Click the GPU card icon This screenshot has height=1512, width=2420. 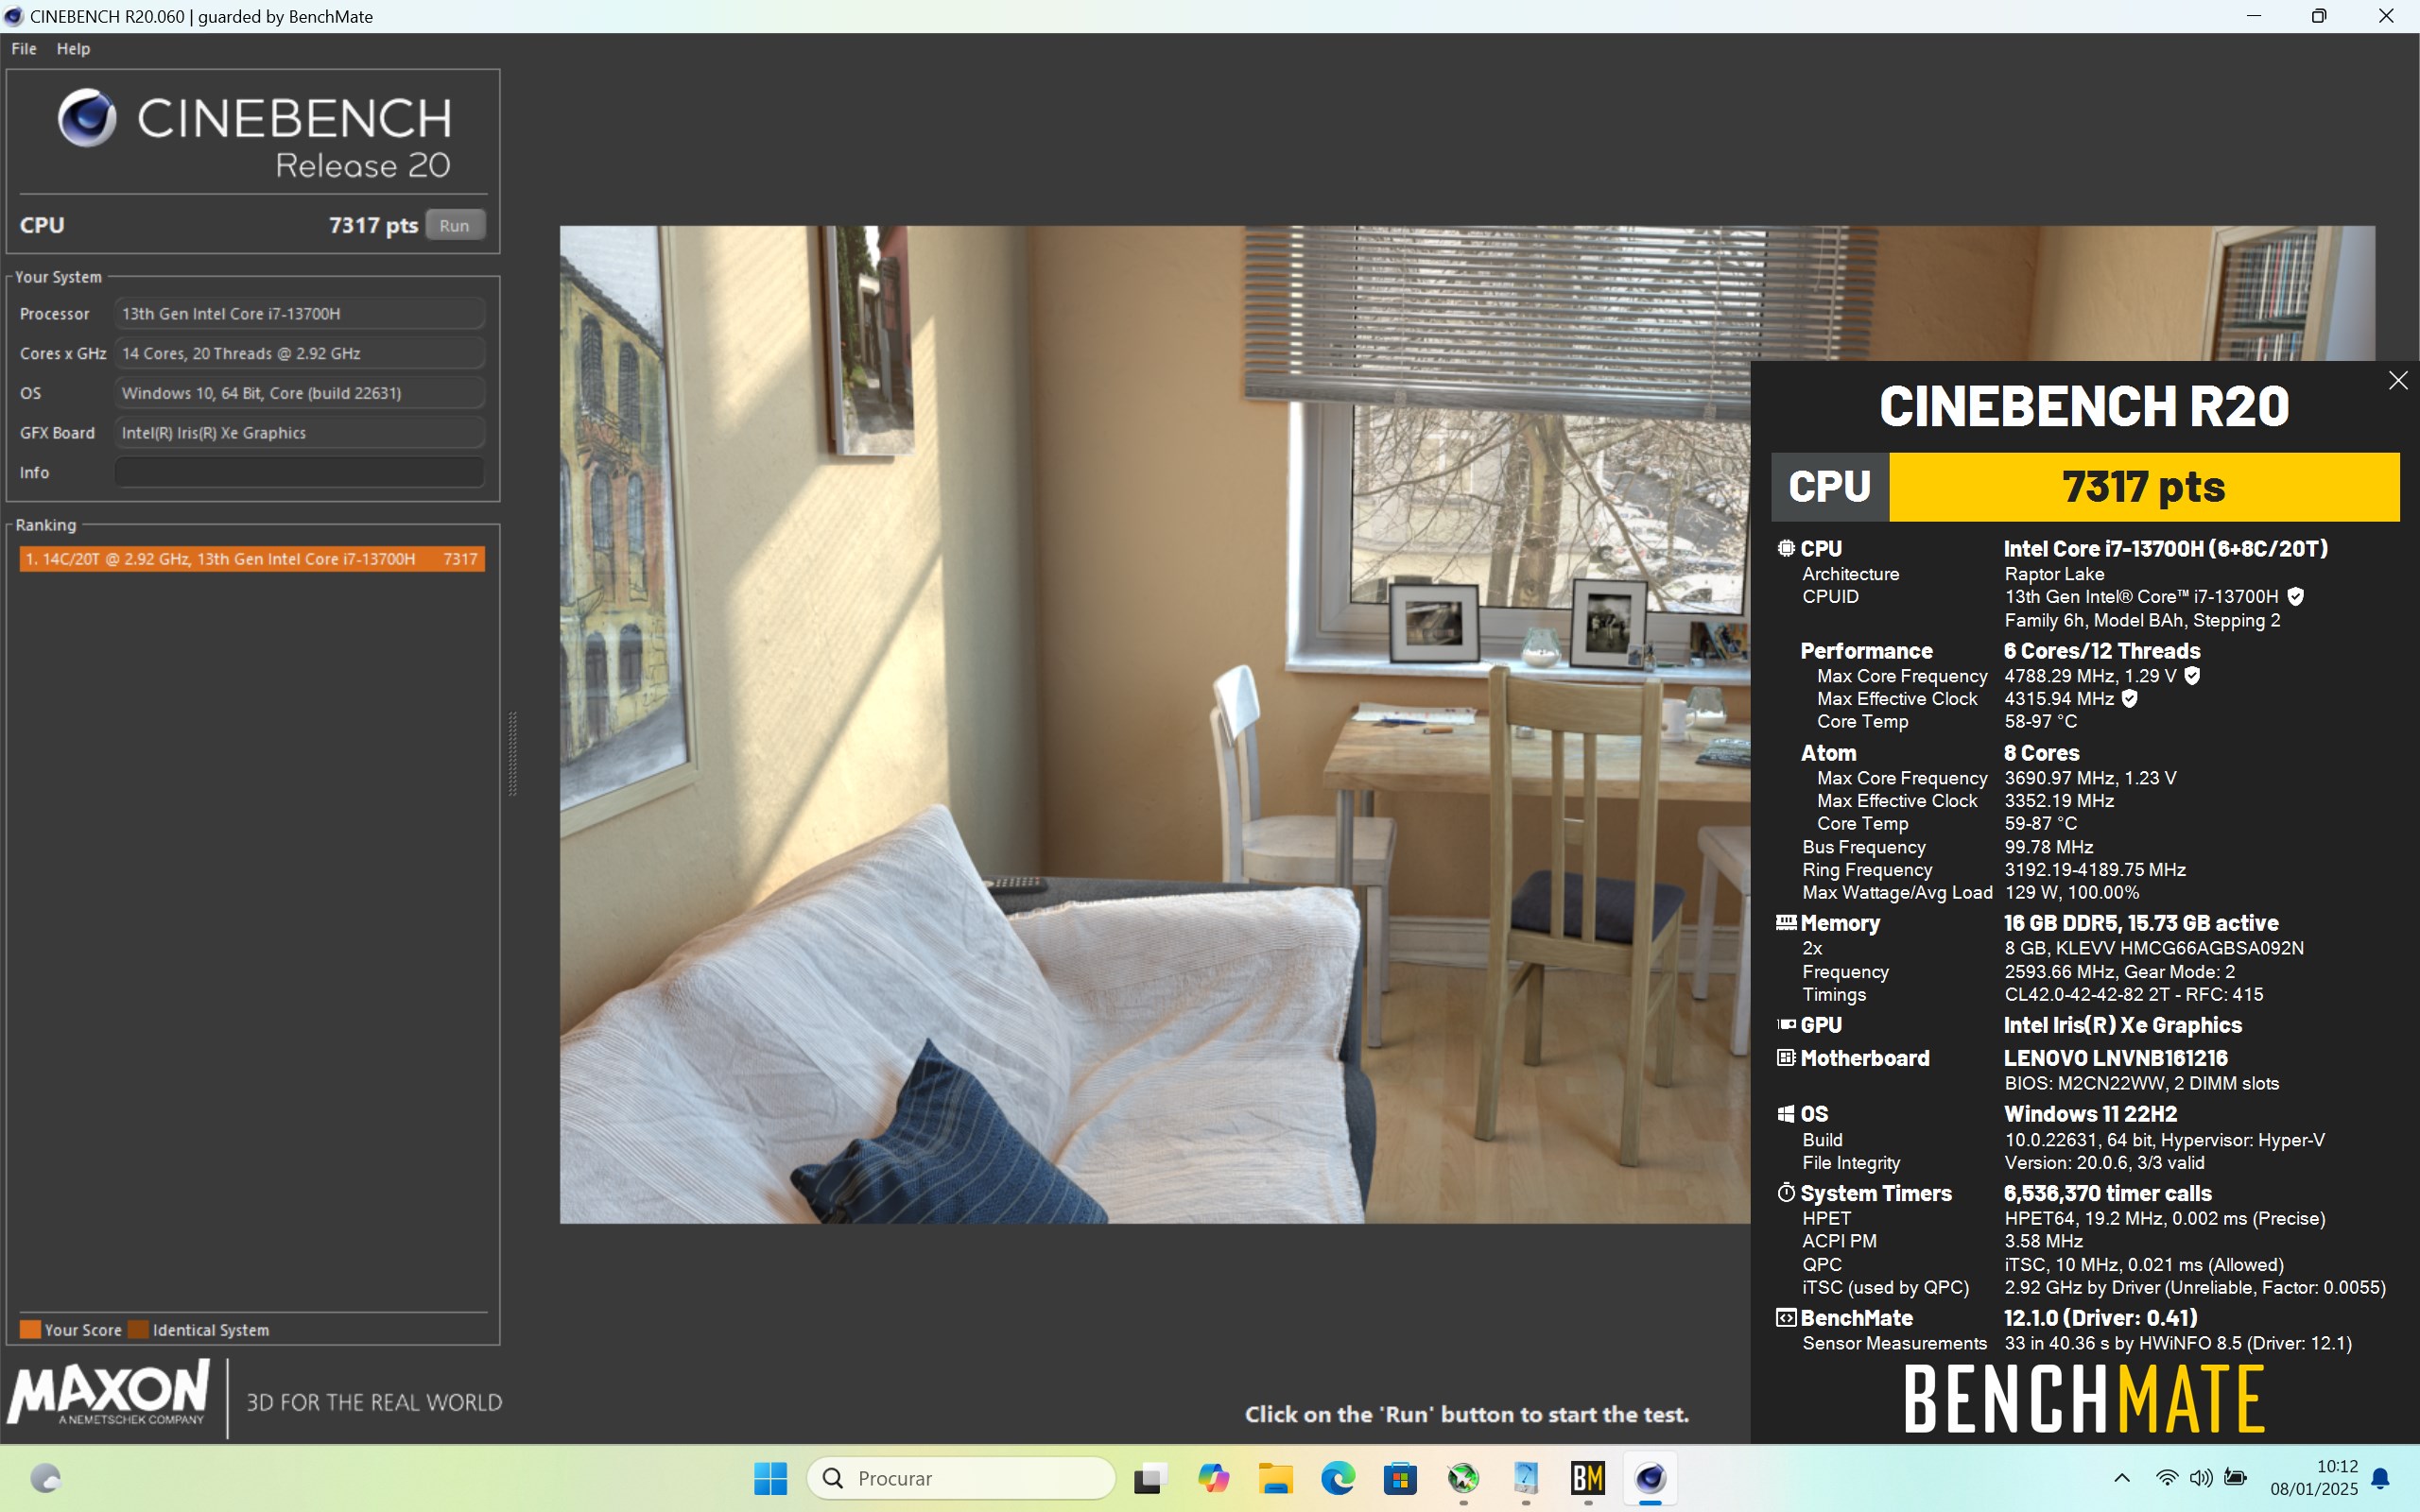[1786, 1025]
